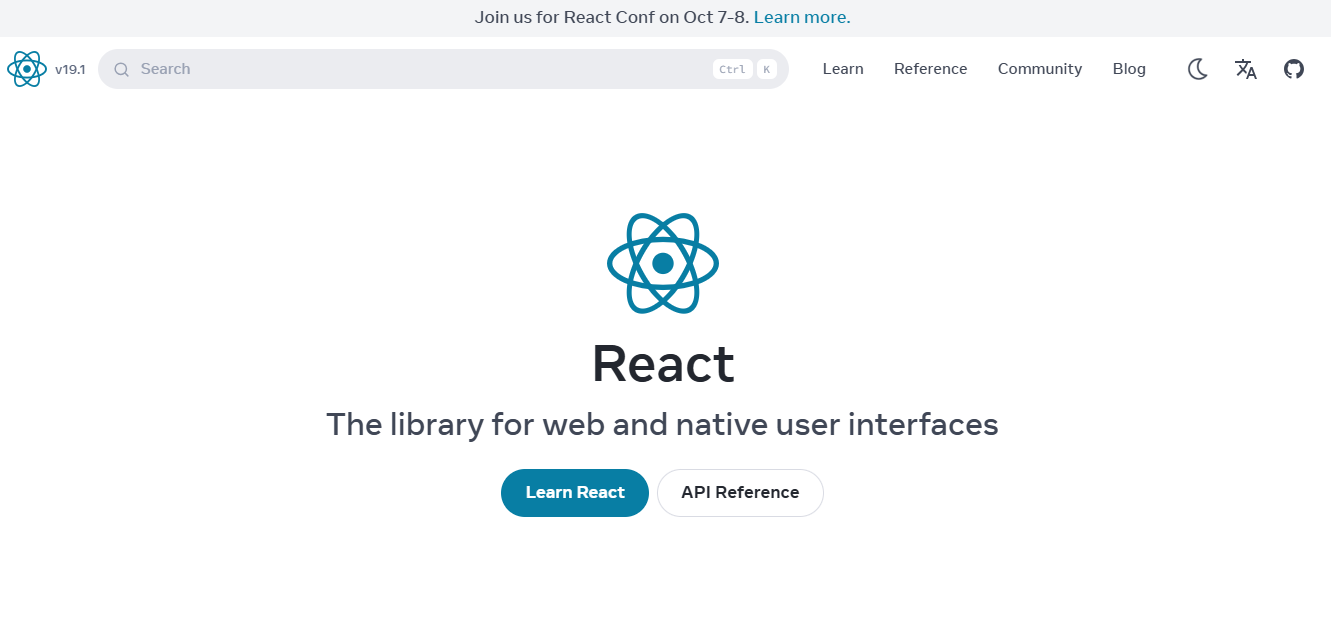Open the Reference section
This screenshot has height=632, width=1331.
(930, 68)
